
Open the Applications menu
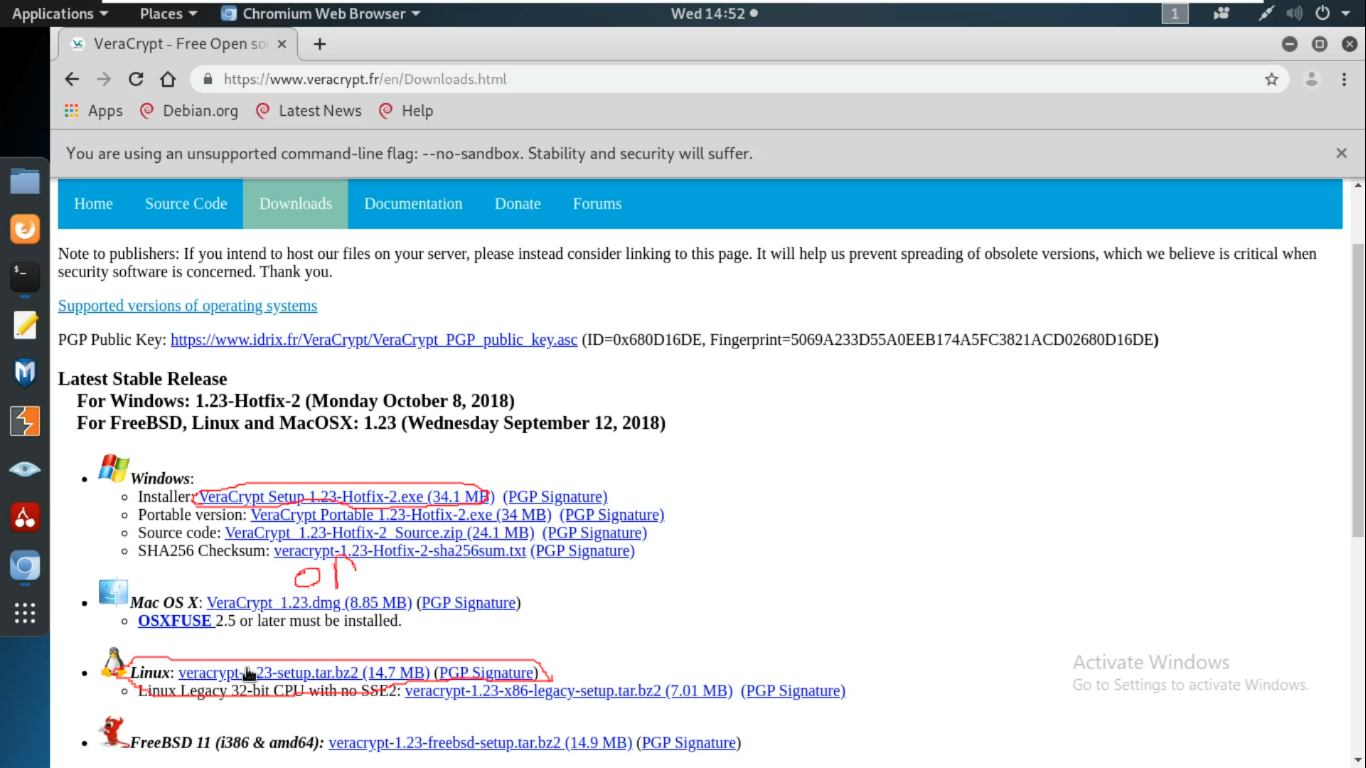[59, 14]
